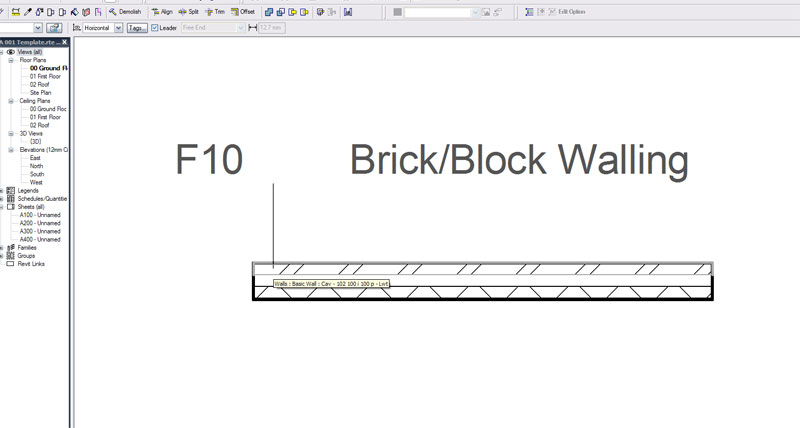Open sheet A100 - Unnamed
The width and height of the screenshot is (800, 428).
click(40, 215)
